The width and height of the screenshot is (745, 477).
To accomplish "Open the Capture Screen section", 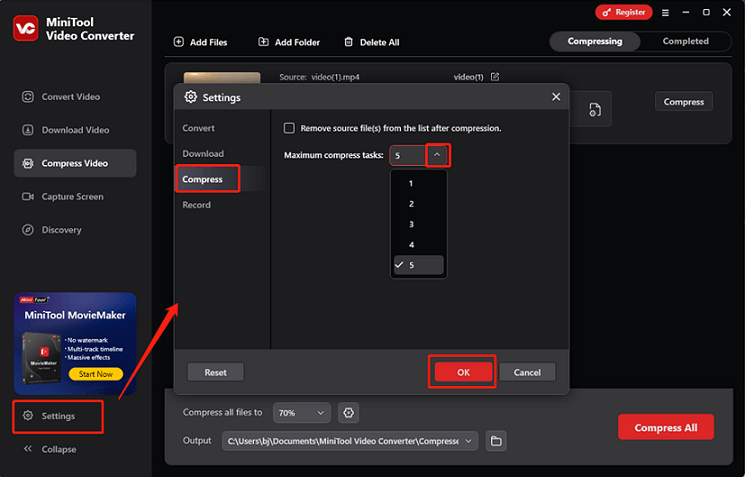I will 63,197.
